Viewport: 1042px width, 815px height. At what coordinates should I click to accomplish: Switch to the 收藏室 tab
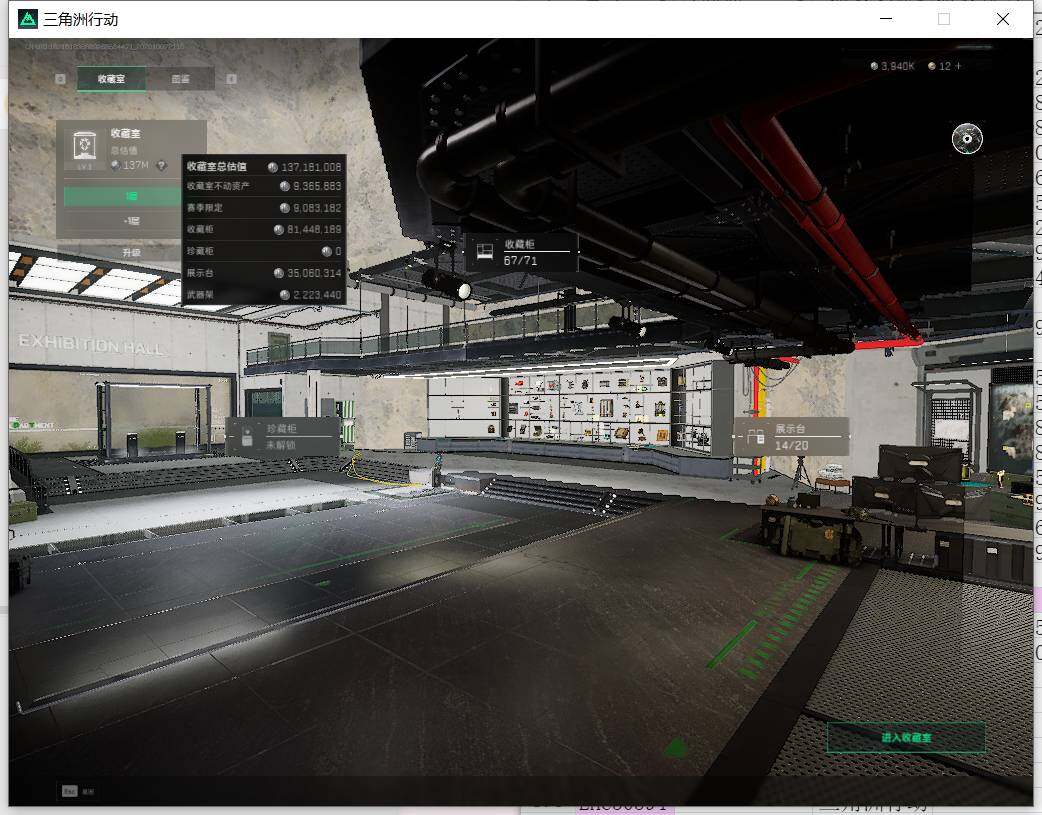111,78
